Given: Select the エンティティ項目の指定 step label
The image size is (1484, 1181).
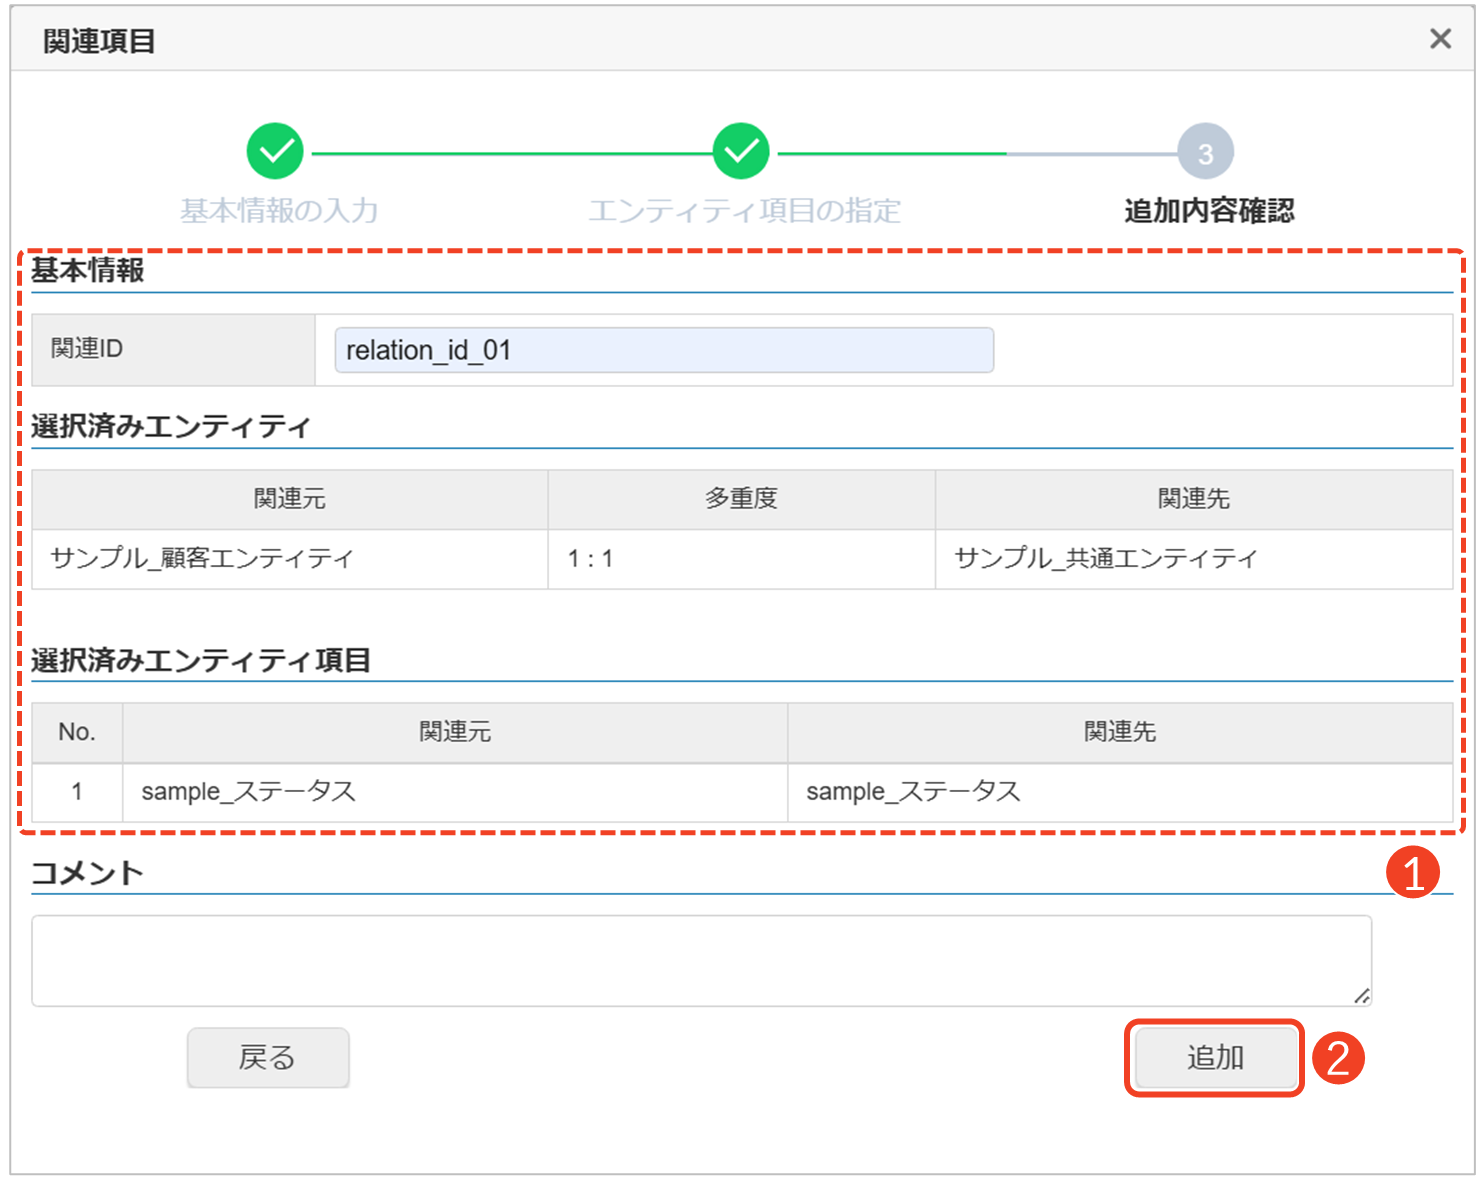Looking at the screenshot, I should tap(744, 211).
